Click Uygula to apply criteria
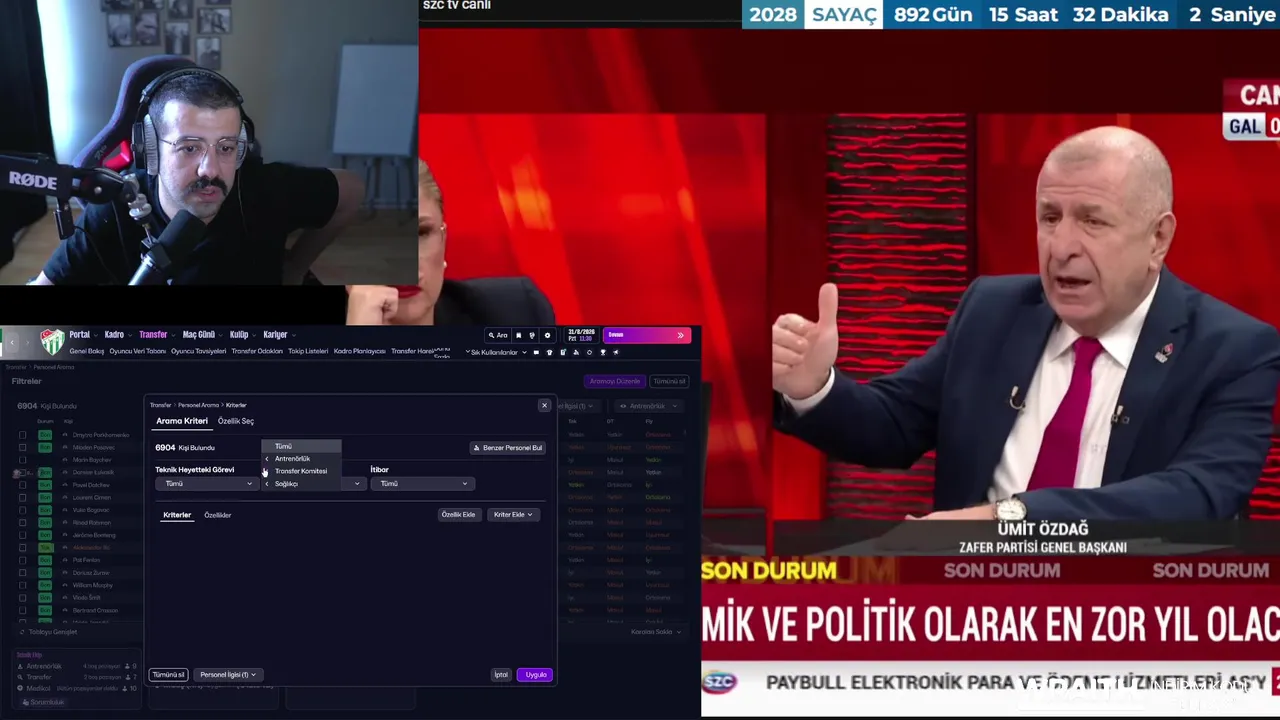 click(x=535, y=675)
